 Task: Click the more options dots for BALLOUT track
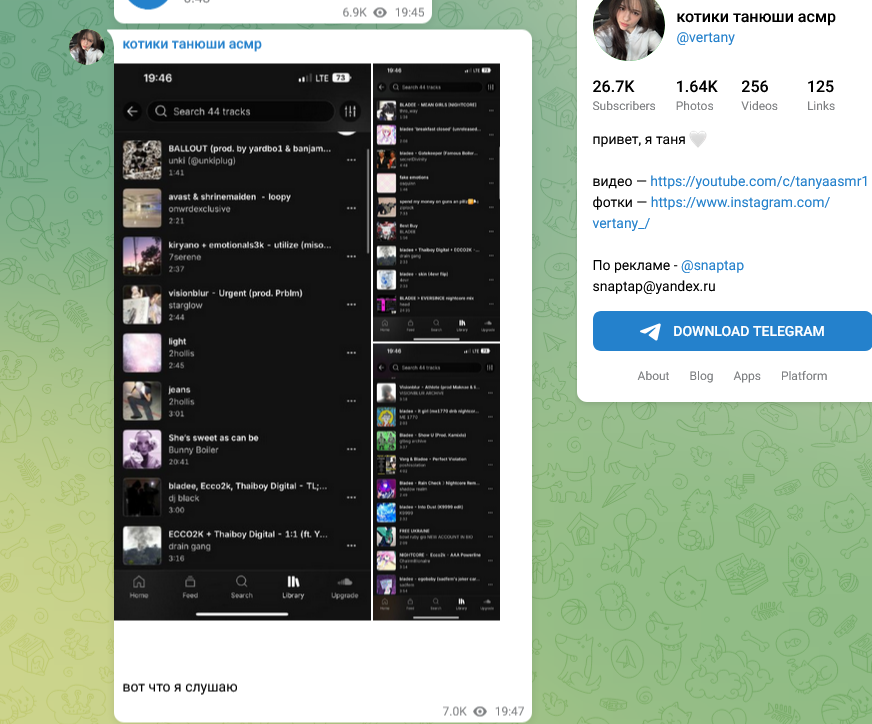tap(351, 160)
